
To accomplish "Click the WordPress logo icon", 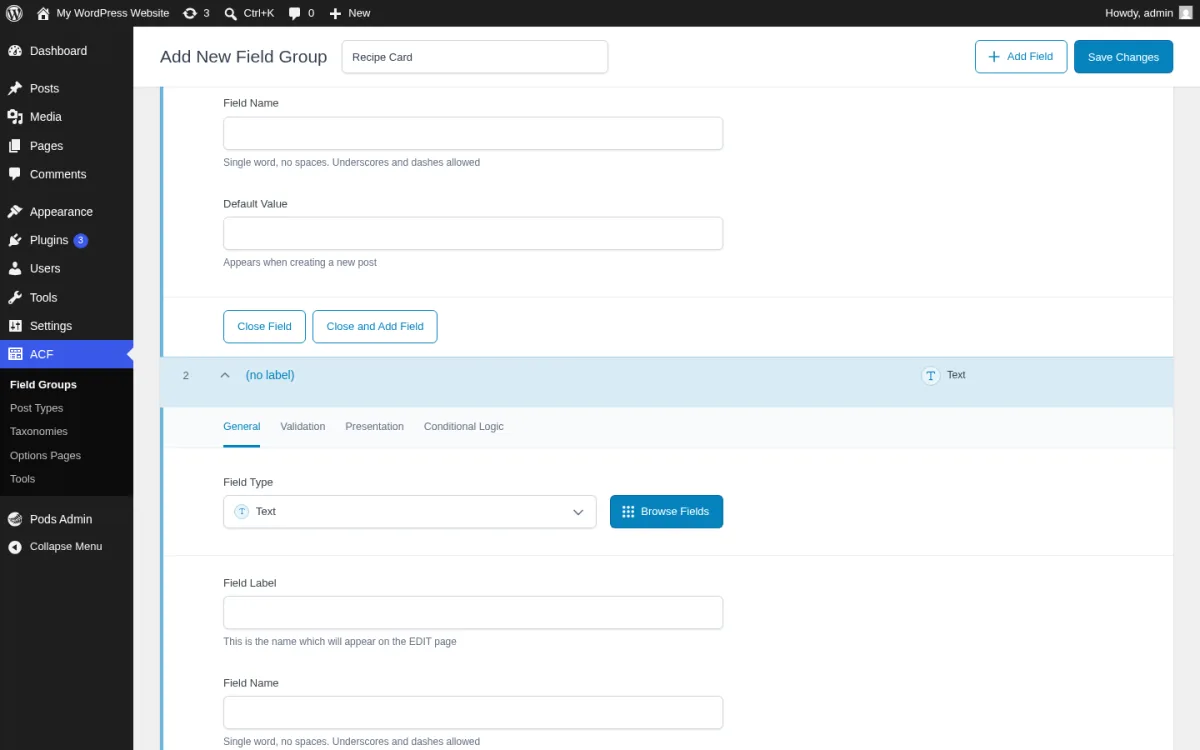I will [x=14, y=13].
